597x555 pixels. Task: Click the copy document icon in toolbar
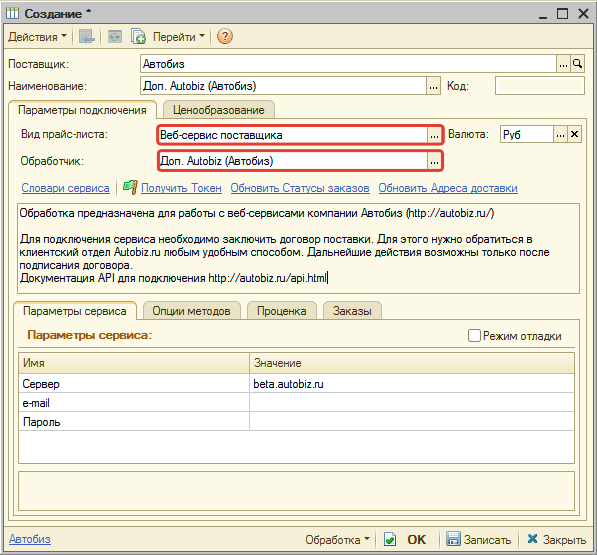click(138, 37)
